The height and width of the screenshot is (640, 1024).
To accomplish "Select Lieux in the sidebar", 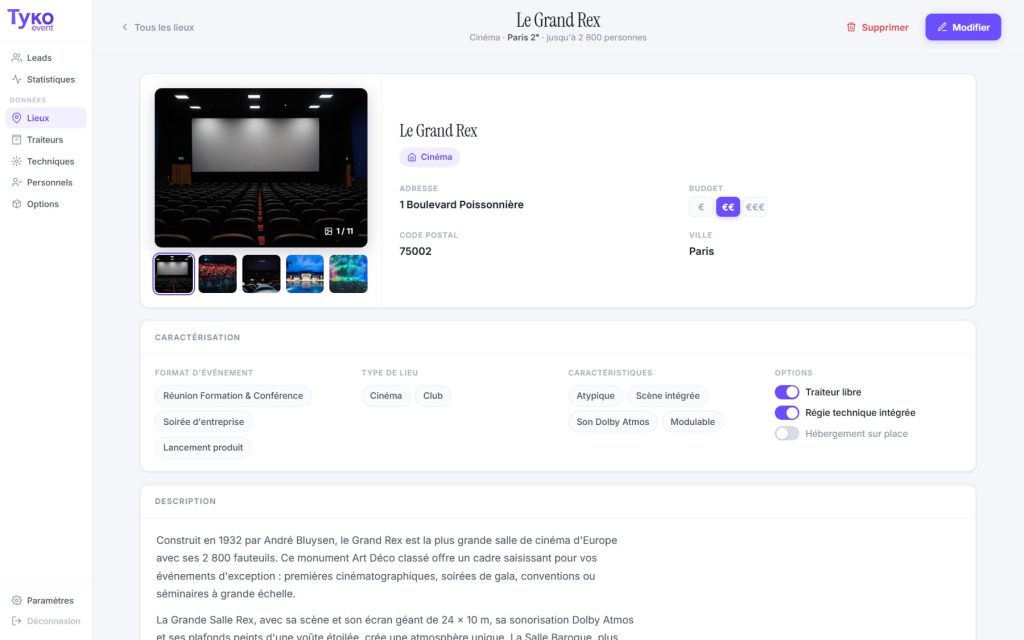I will click(x=46, y=118).
